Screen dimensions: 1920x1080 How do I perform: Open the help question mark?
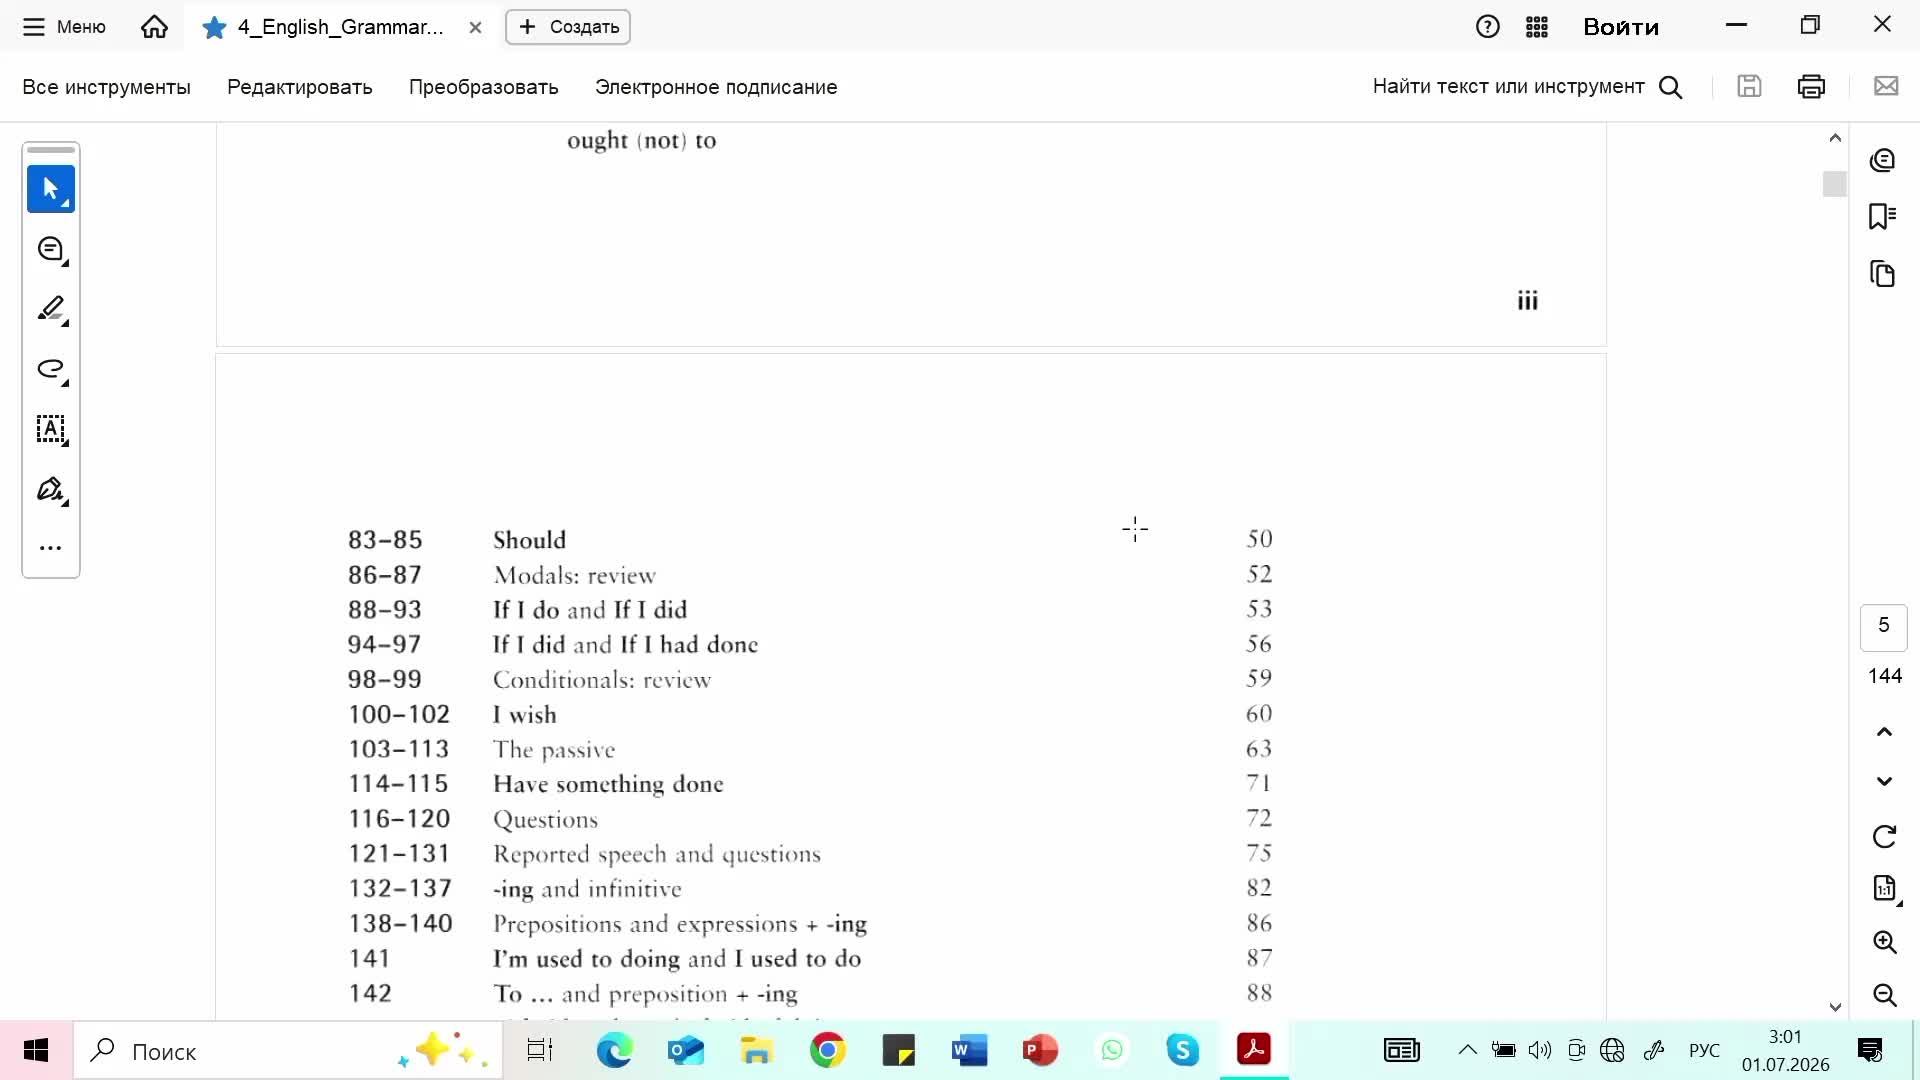1488,27
